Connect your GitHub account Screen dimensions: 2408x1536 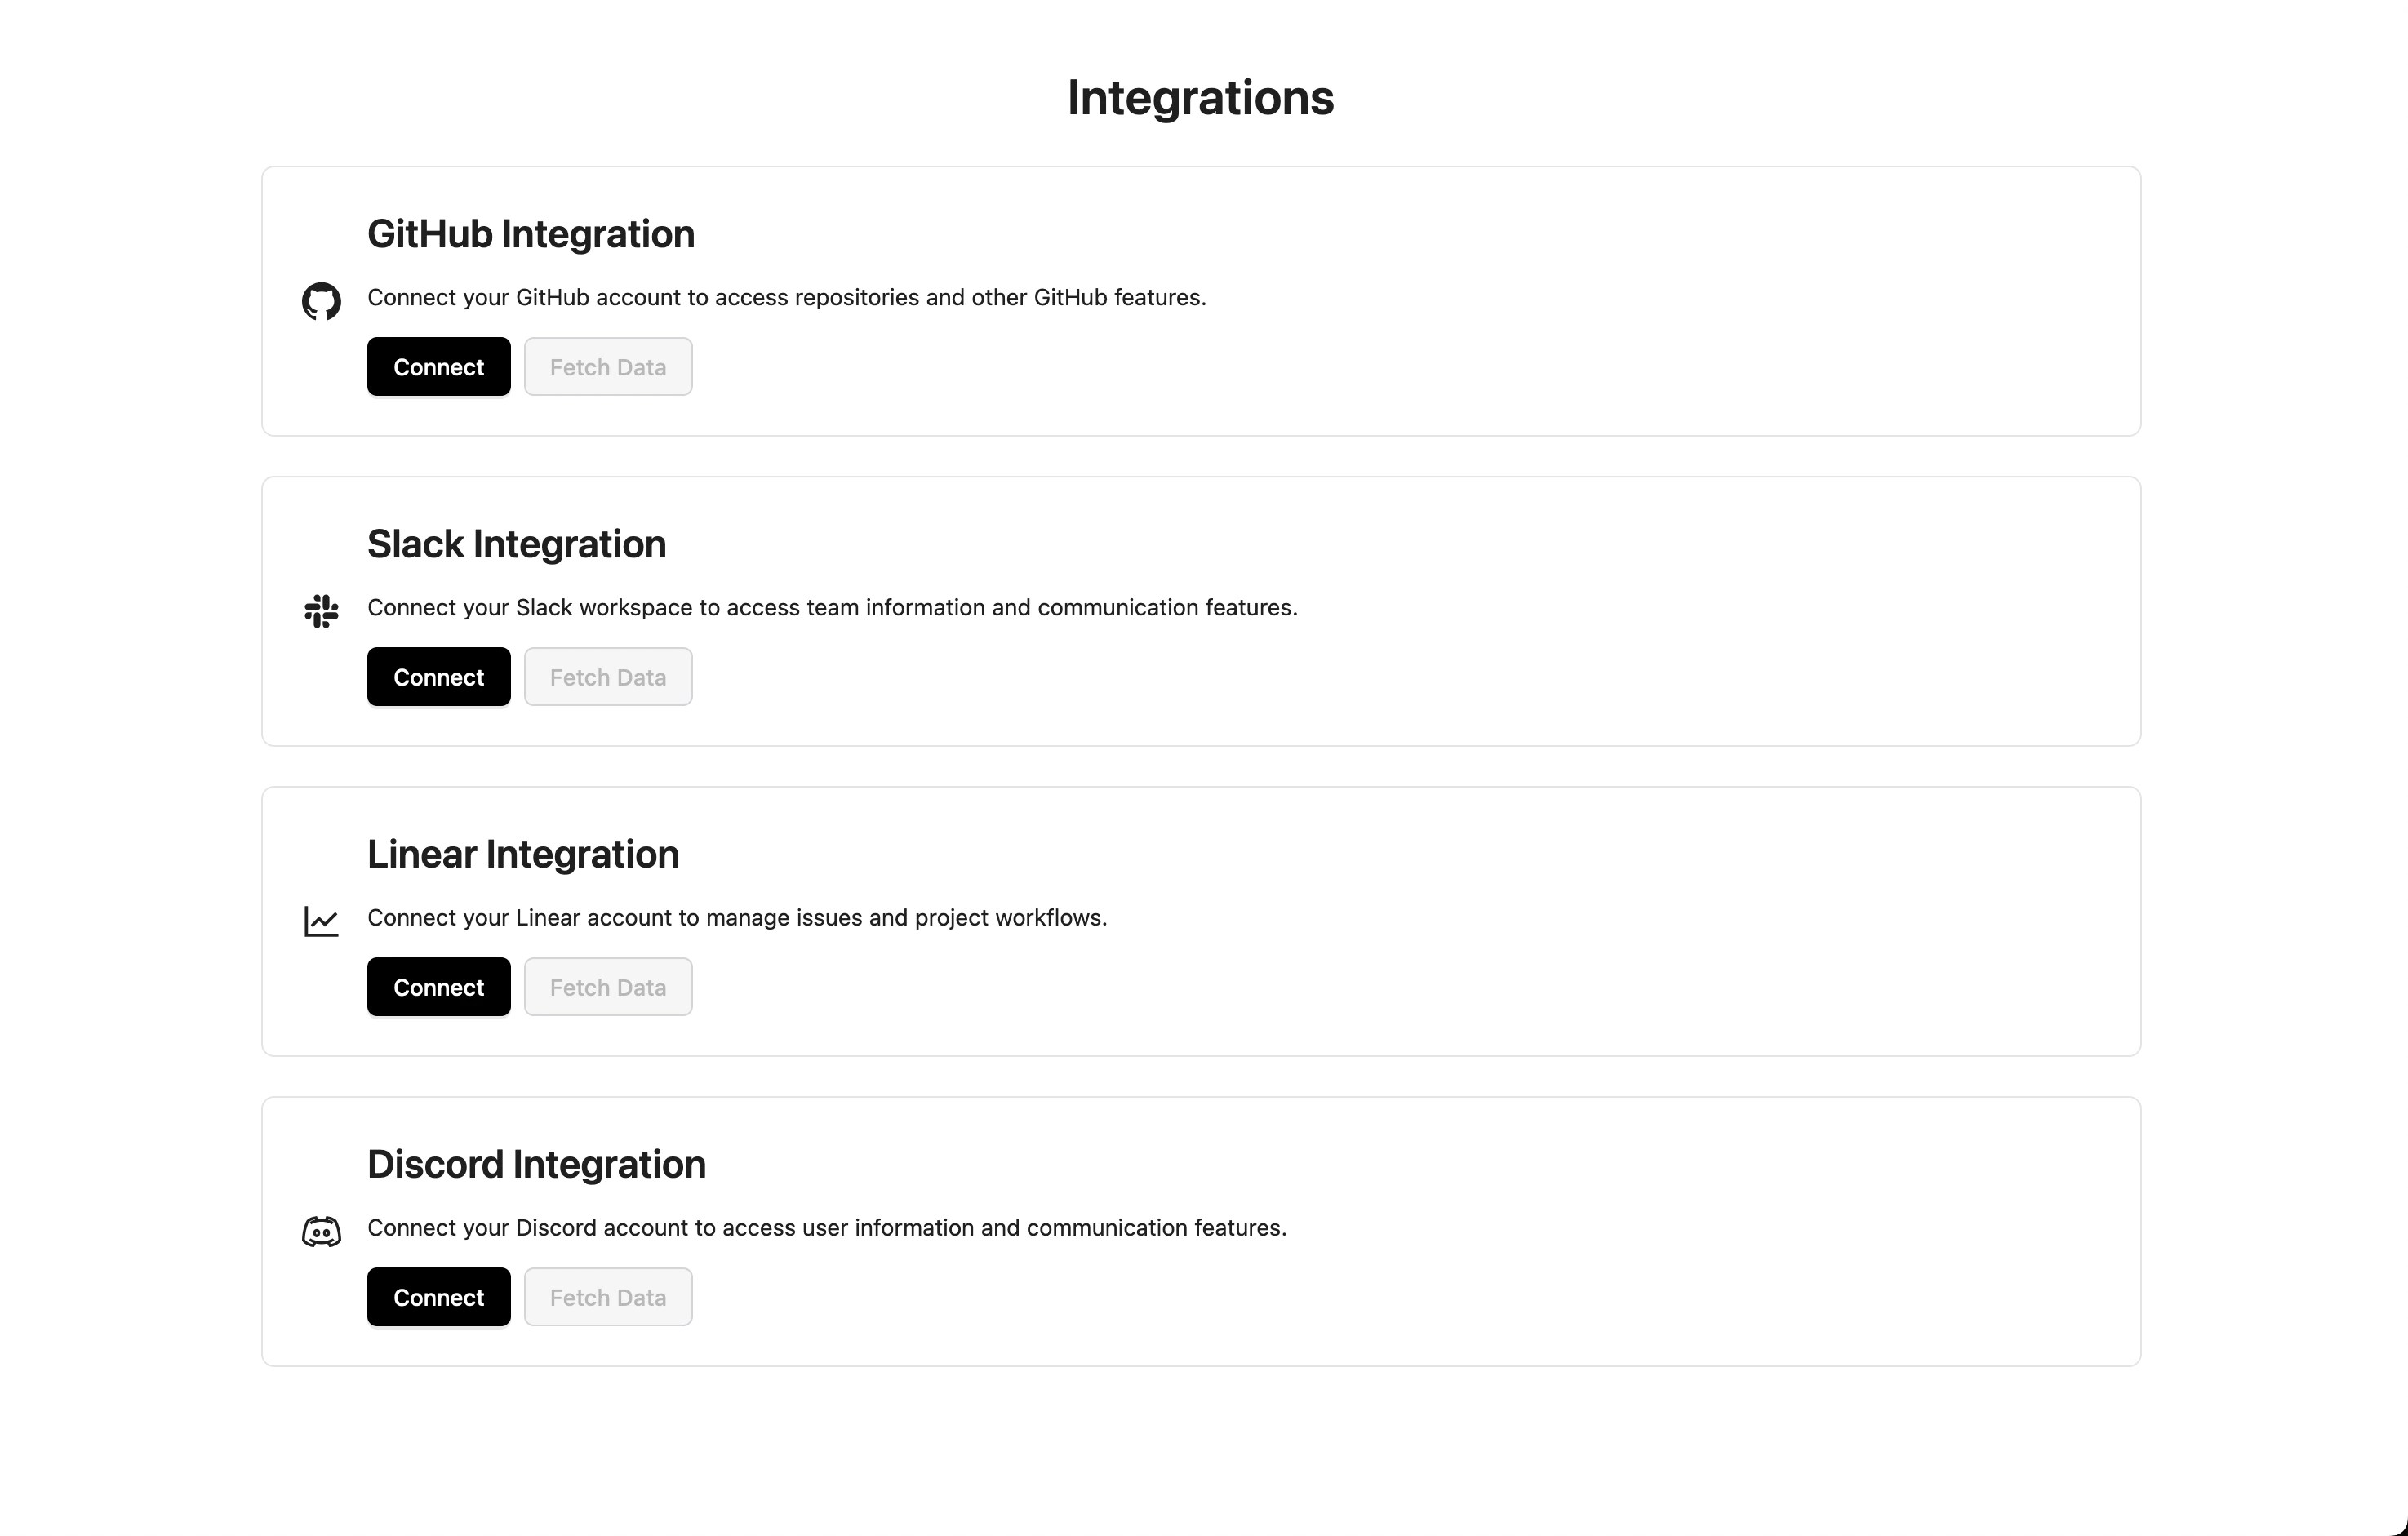(438, 366)
